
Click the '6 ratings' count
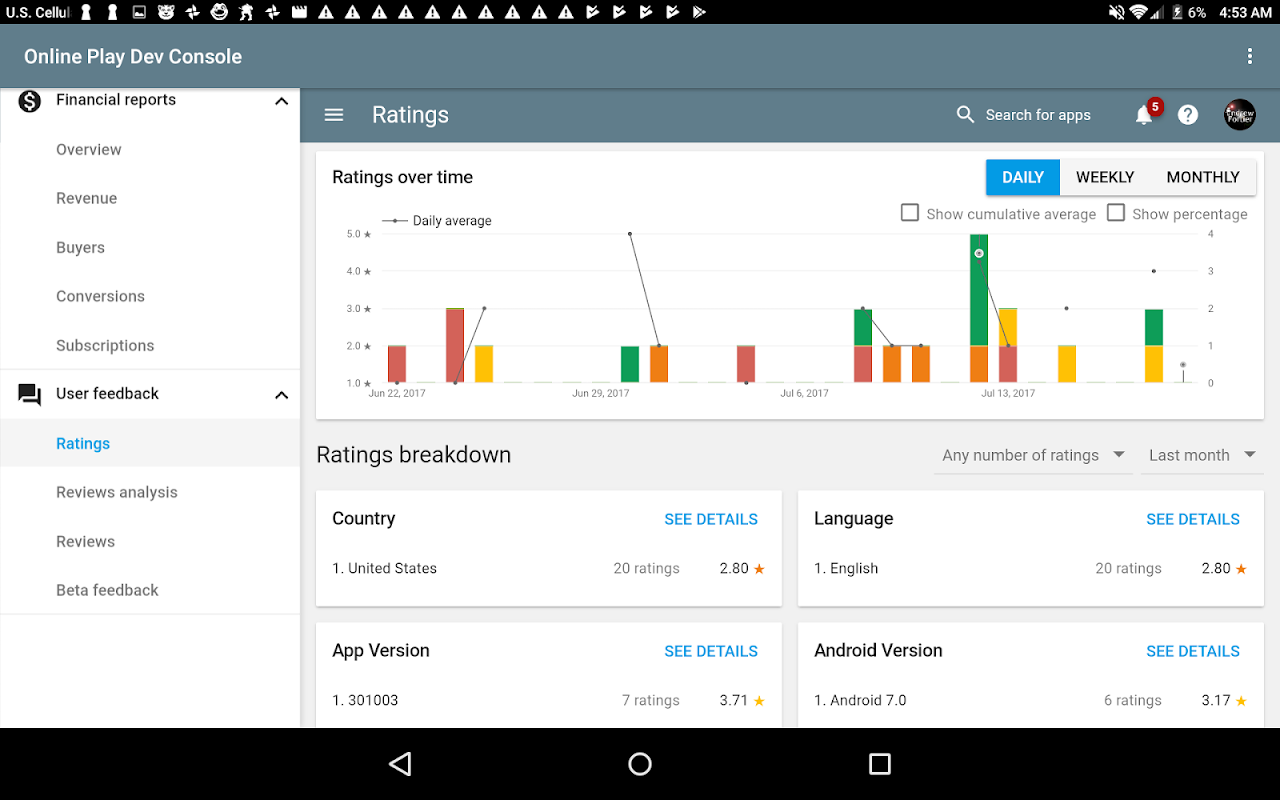tap(1133, 701)
